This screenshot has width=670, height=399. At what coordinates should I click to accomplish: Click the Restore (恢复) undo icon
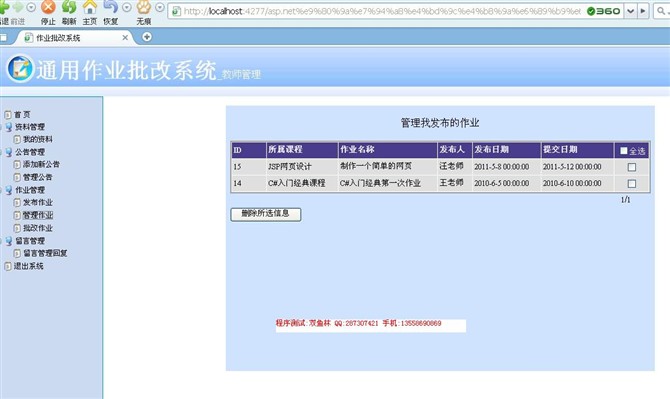(111, 7)
